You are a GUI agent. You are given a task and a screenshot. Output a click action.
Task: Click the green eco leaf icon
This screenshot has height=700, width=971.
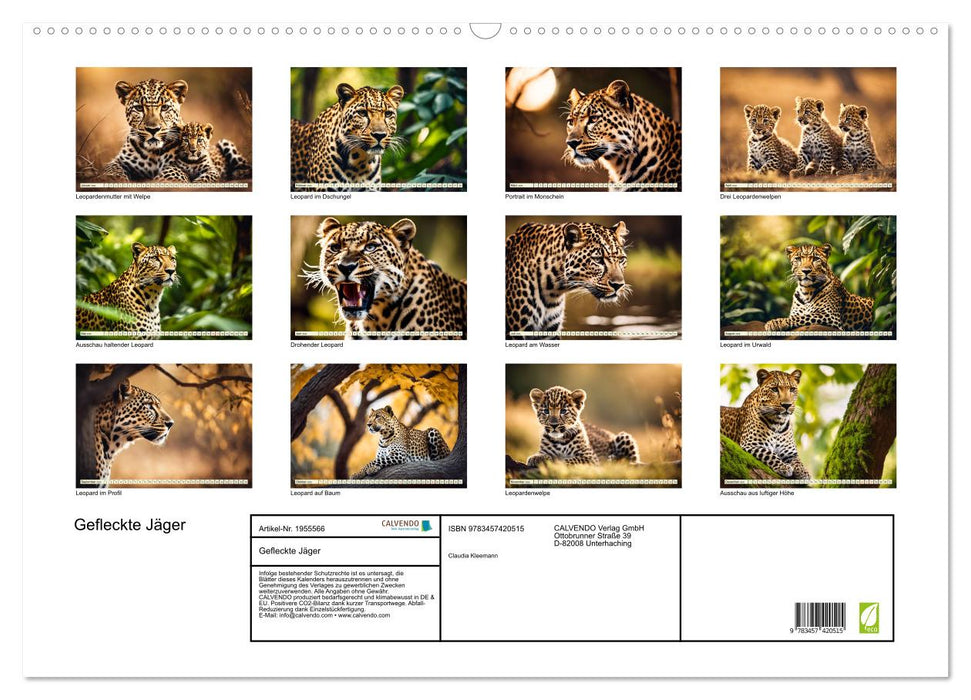(x=869, y=616)
